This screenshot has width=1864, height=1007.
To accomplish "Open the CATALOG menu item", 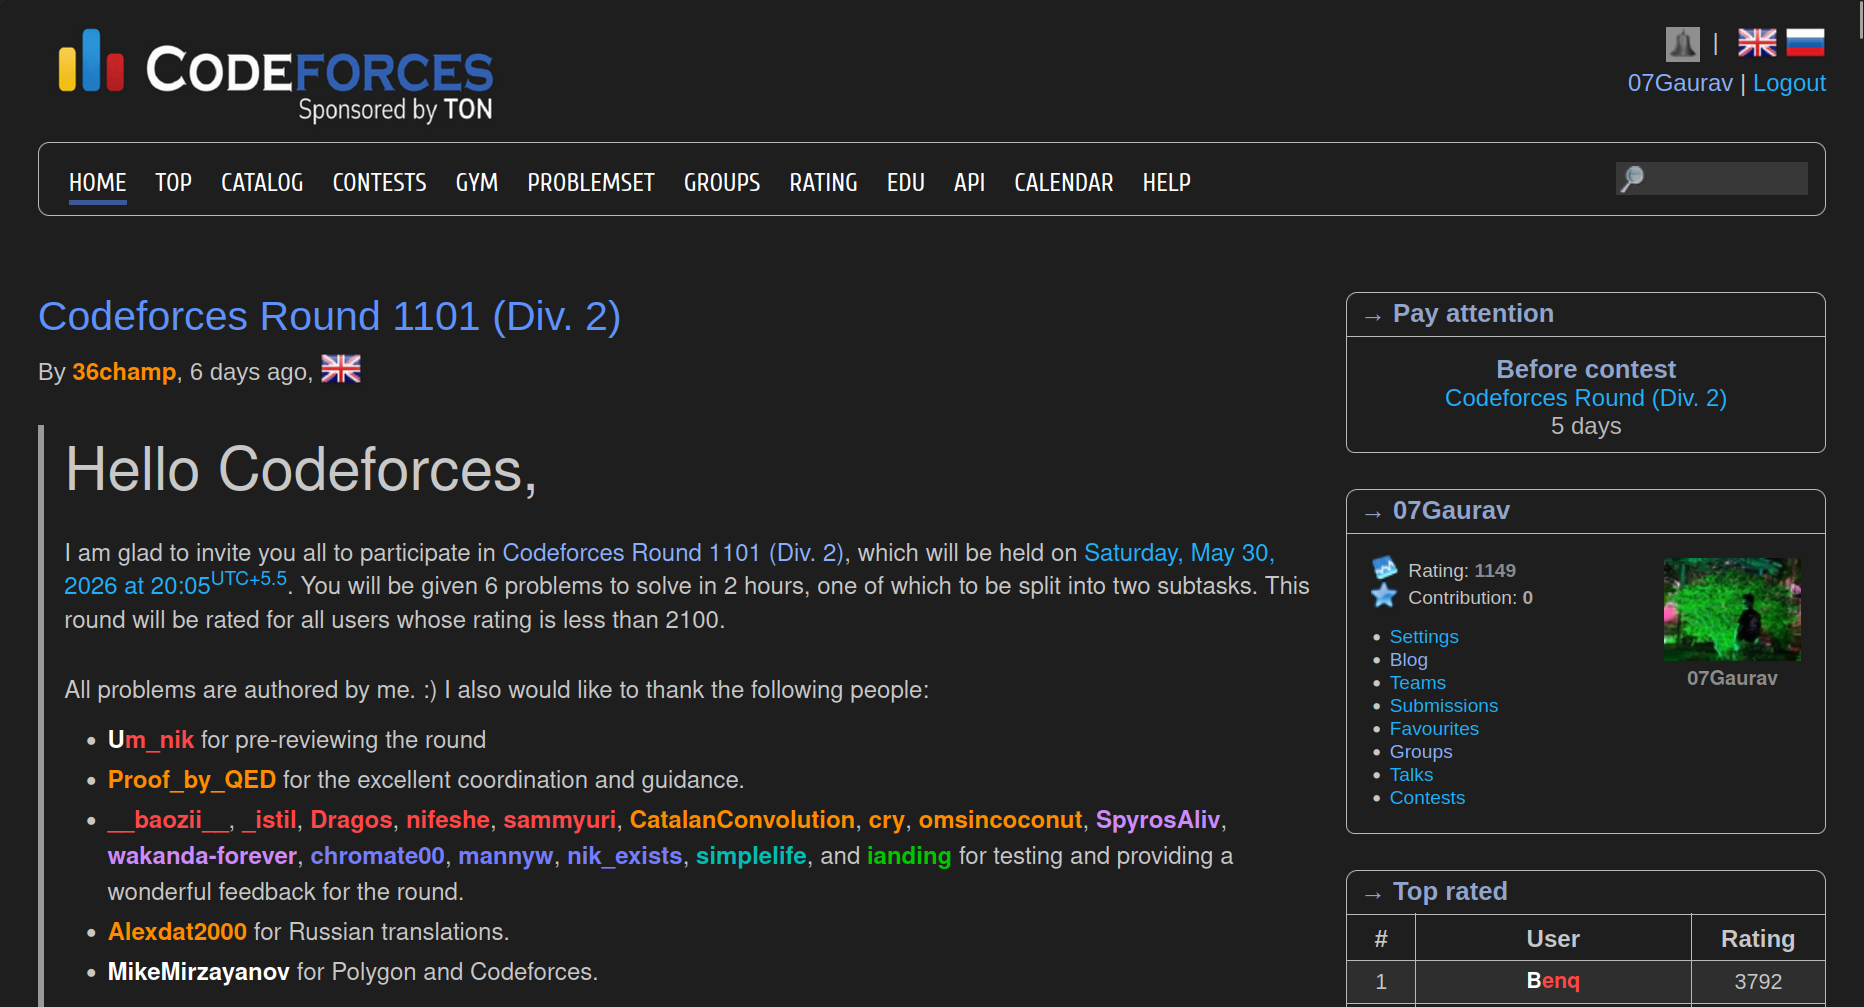I will tap(262, 183).
